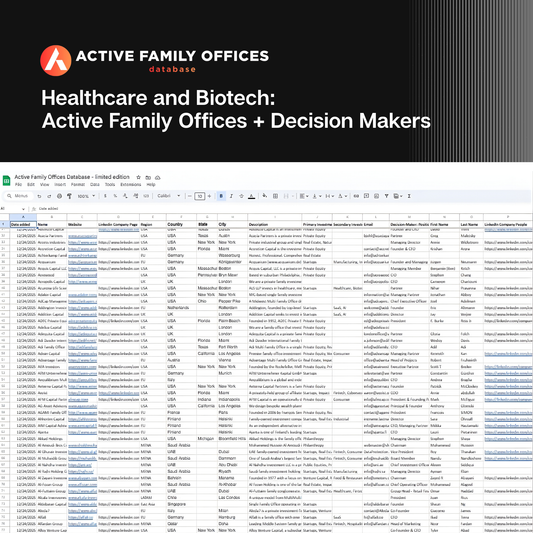This screenshot has height=533, width=533.
Task: Open the text wrapping dropdown
Action: click(329, 196)
